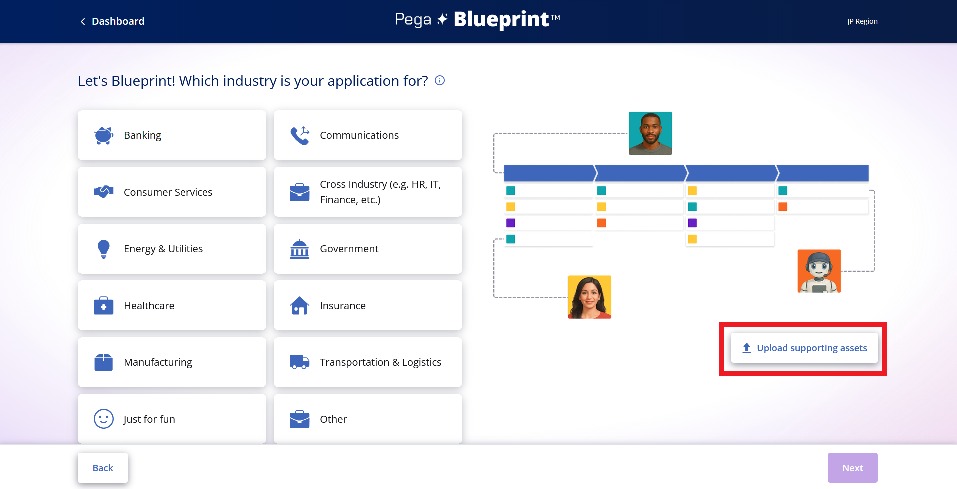Screen dimensions: 957x489
Task: Click the Just for fun smiley icon
Action: coord(103,419)
